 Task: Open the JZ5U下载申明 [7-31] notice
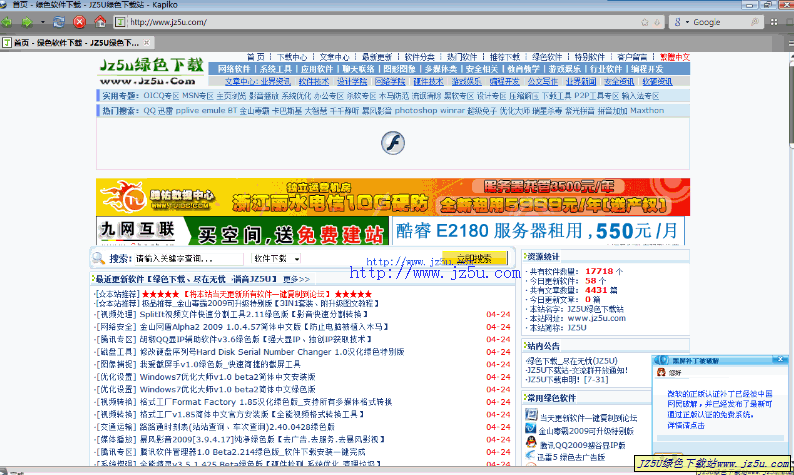tap(567, 379)
